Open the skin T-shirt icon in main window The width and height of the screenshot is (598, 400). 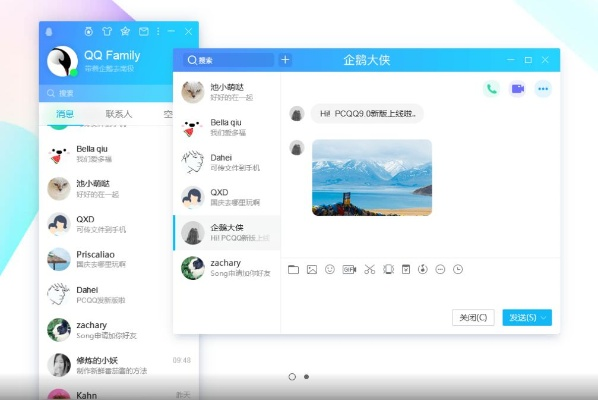point(107,32)
